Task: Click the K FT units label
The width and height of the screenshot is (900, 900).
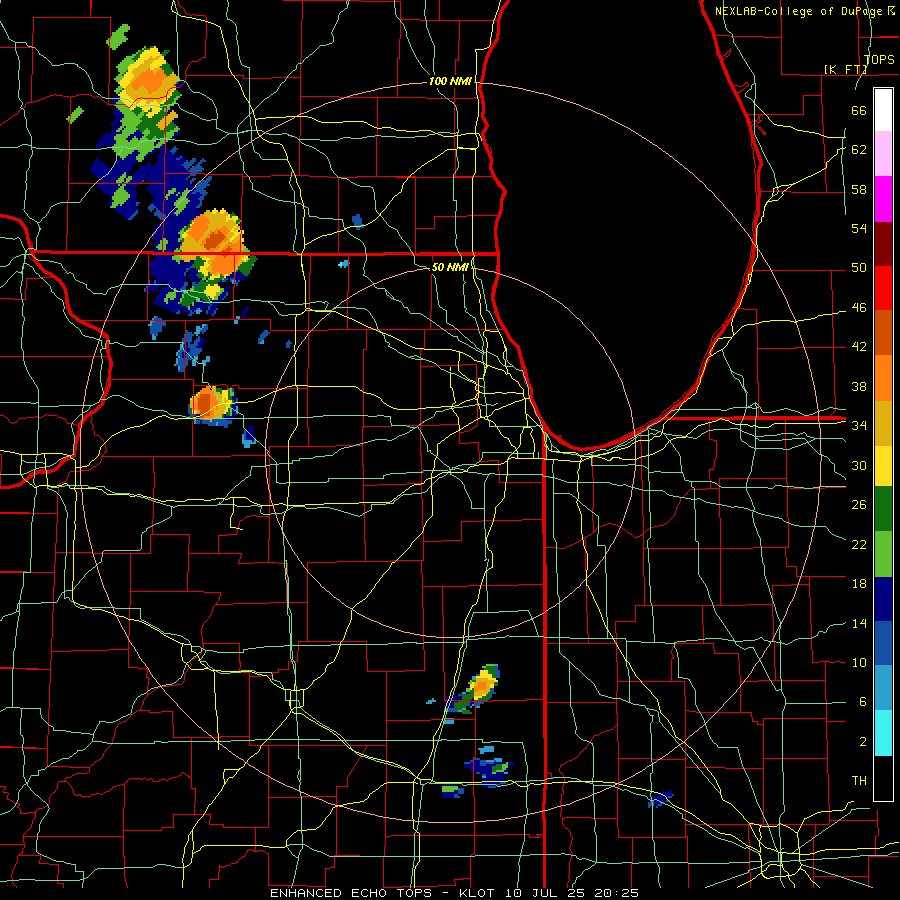Action: [x=845, y=69]
